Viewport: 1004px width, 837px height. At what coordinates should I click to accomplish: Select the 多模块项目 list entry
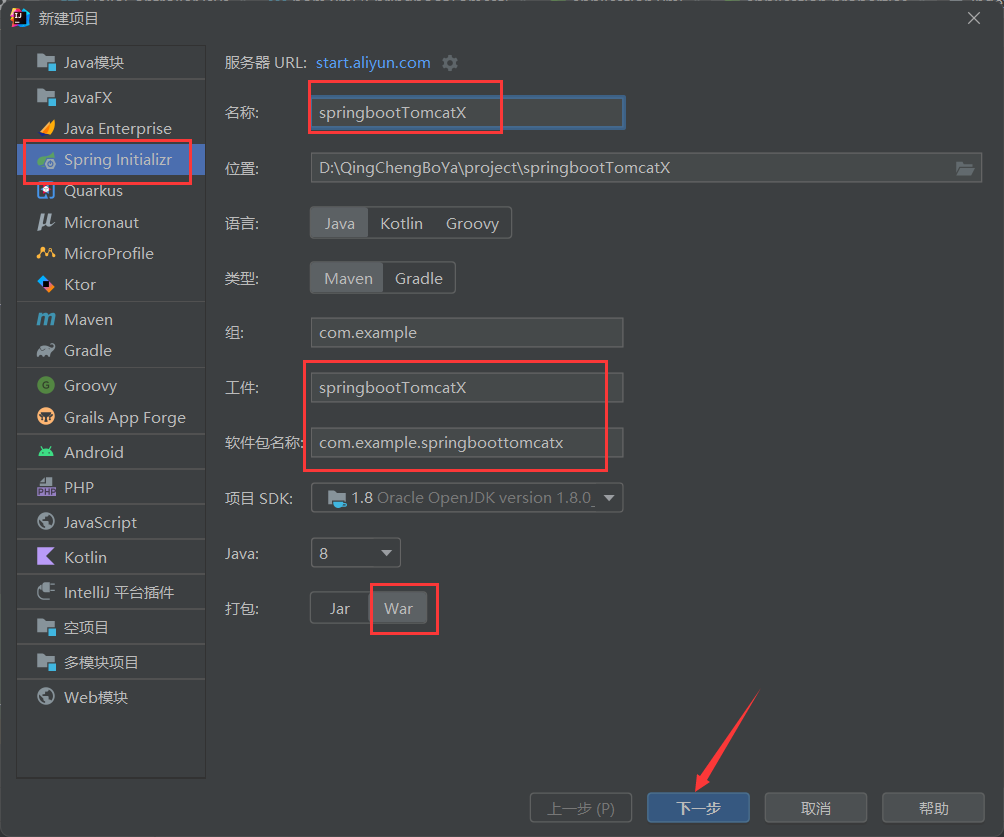click(x=111, y=662)
